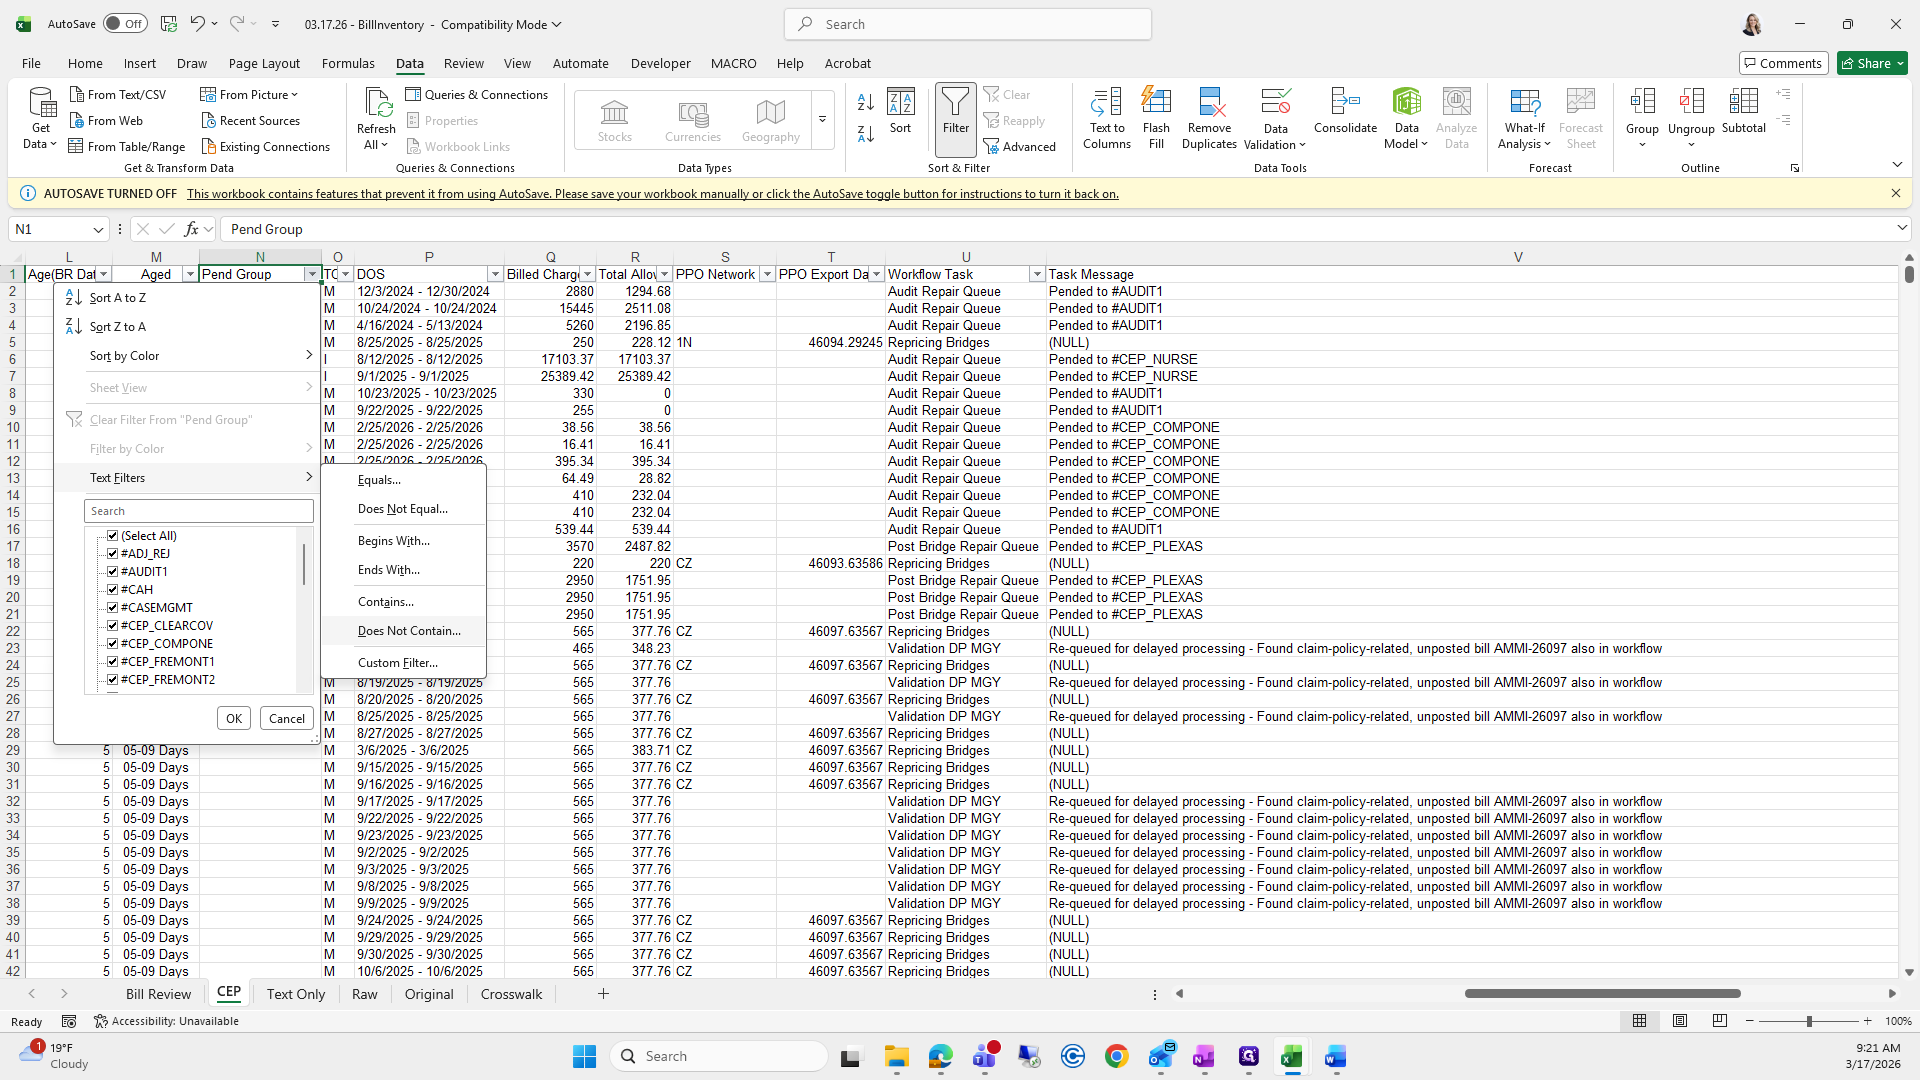
Task: Open the DOS column filter dropdown
Action: point(495,274)
